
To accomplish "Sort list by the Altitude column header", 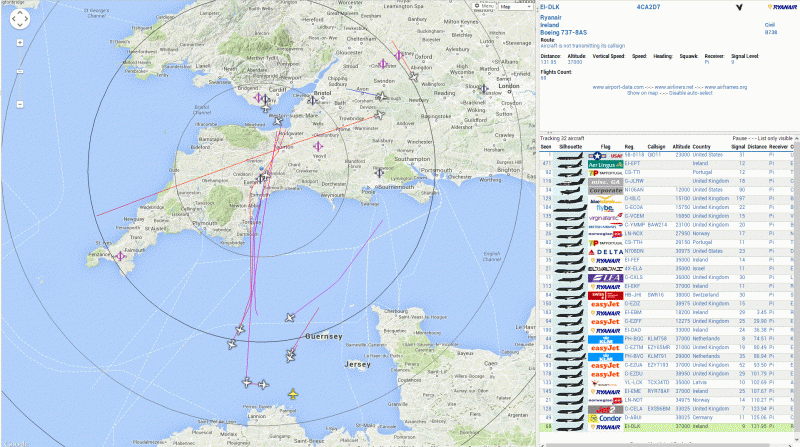I will tap(681, 147).
